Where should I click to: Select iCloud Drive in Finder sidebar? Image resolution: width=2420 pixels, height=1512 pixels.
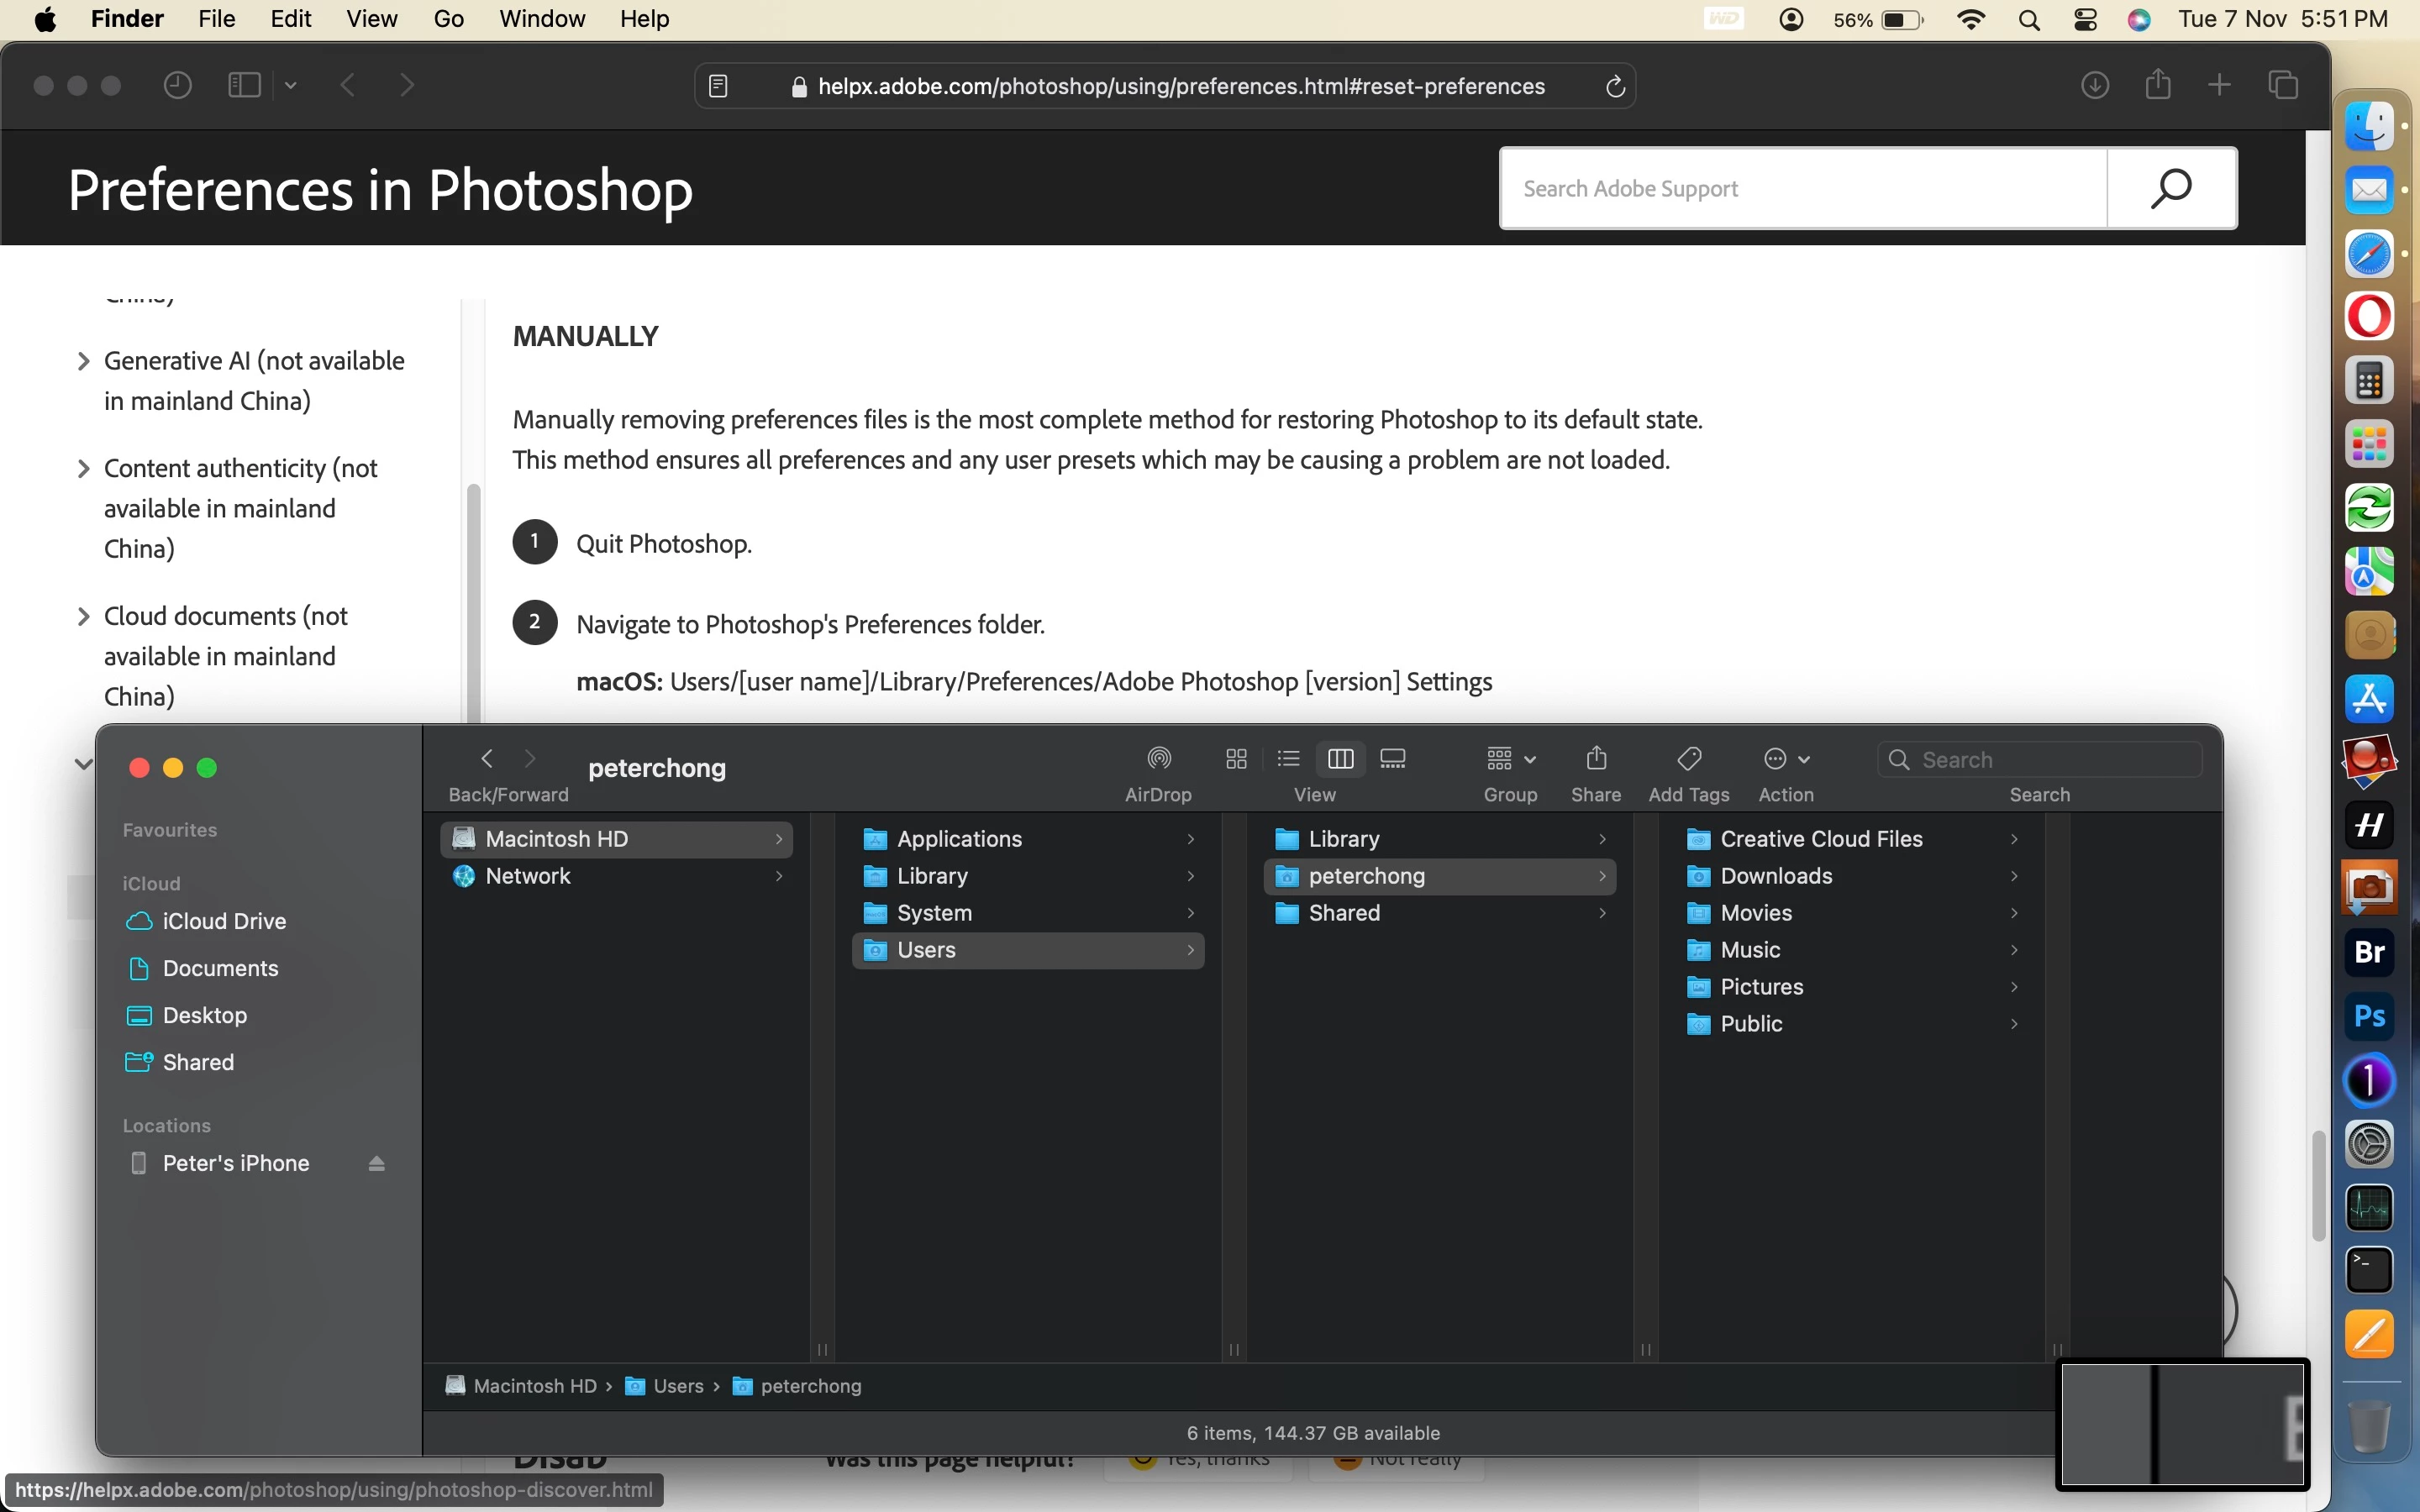click(x=224, y=921)
